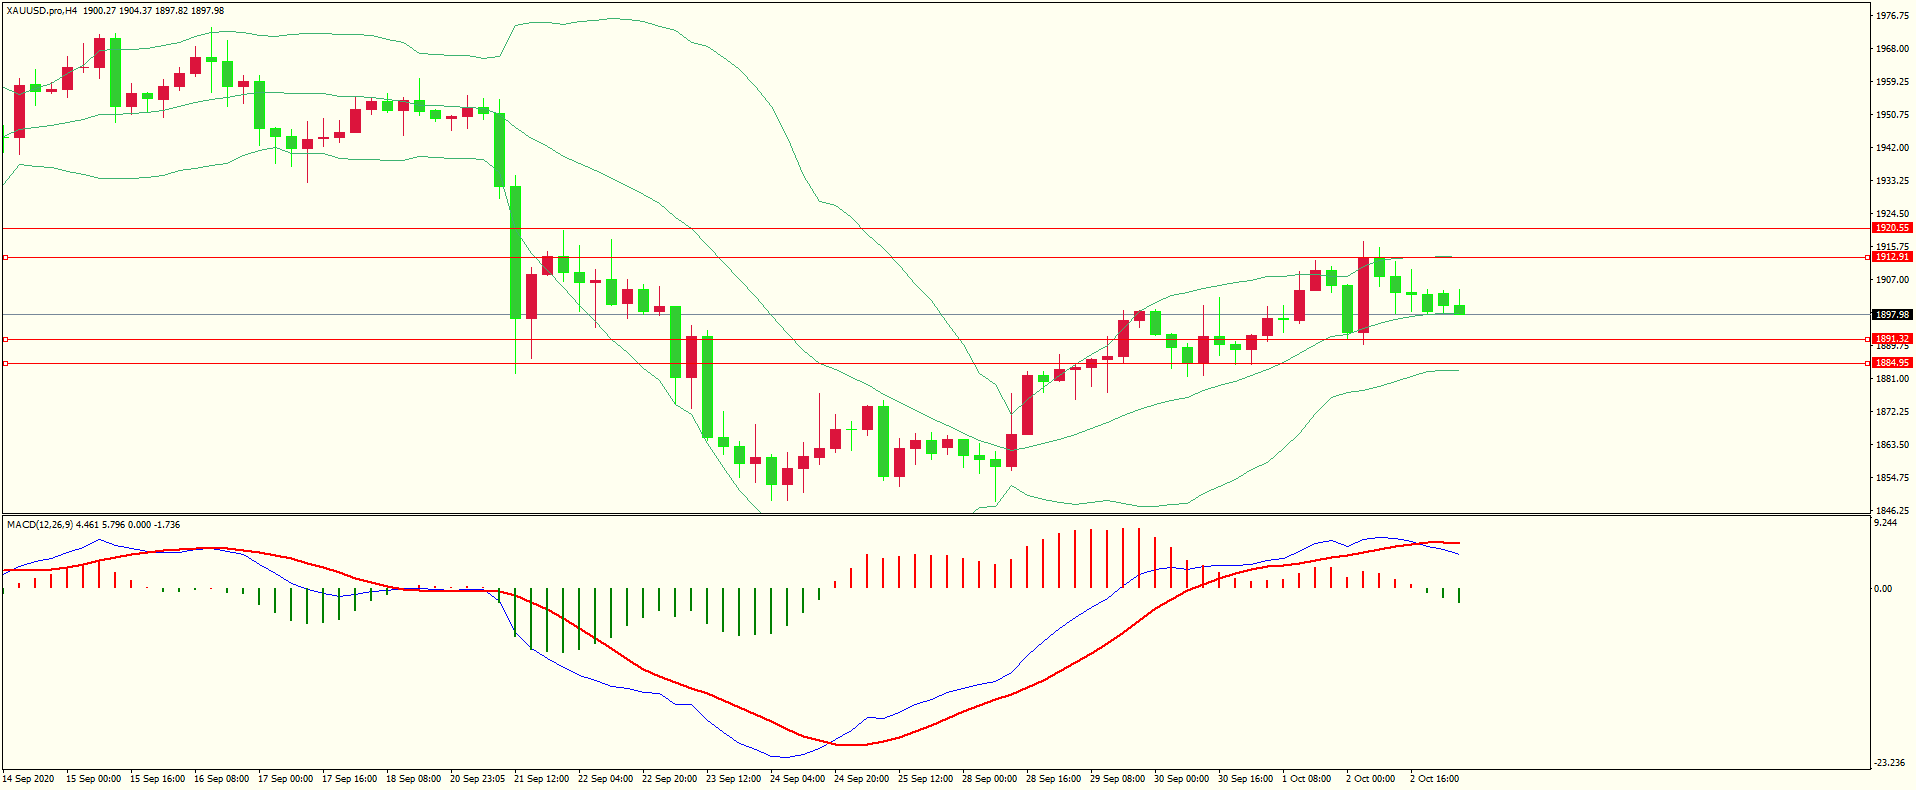Click the 1881.00 price scale value
The height and width of the screenshot is (790, 1916).
point(1892,379)
